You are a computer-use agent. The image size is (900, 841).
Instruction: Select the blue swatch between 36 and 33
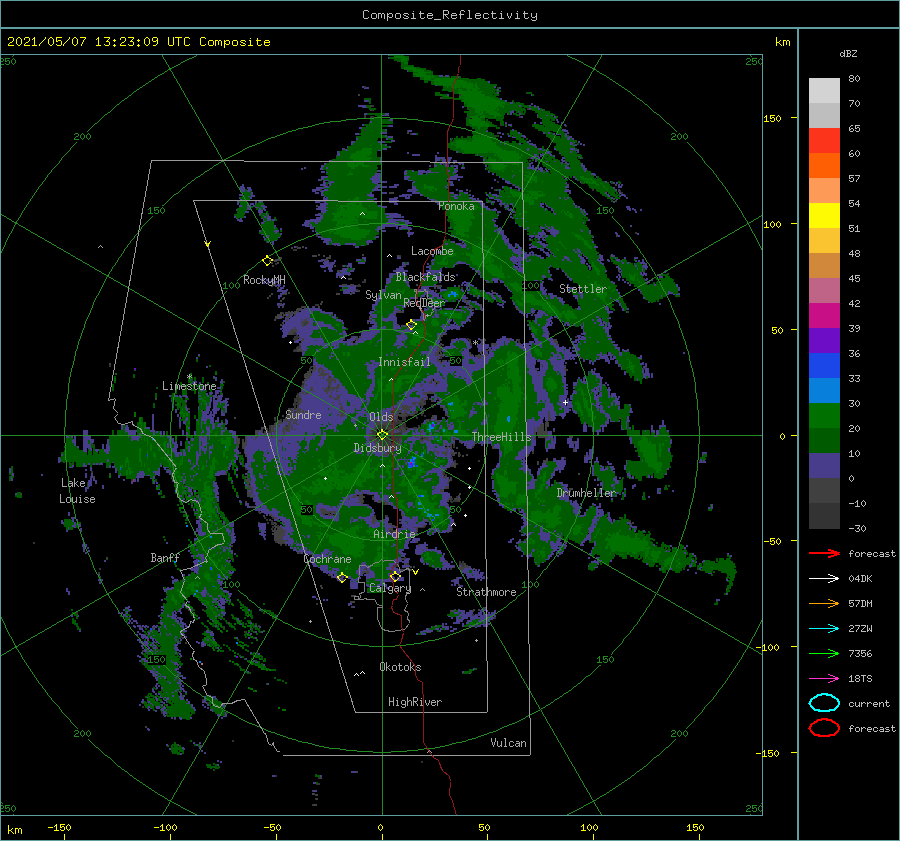(824, 366)
